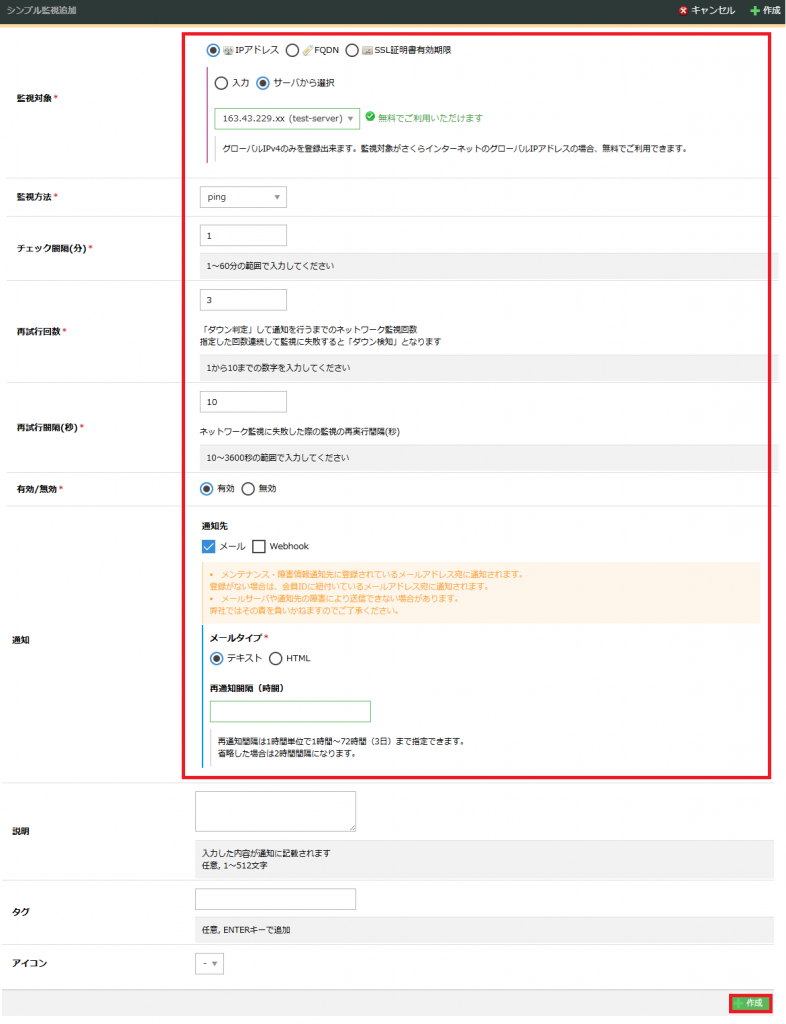
Task: Set monitoring to 無効
Action: [x=248, y=489]
